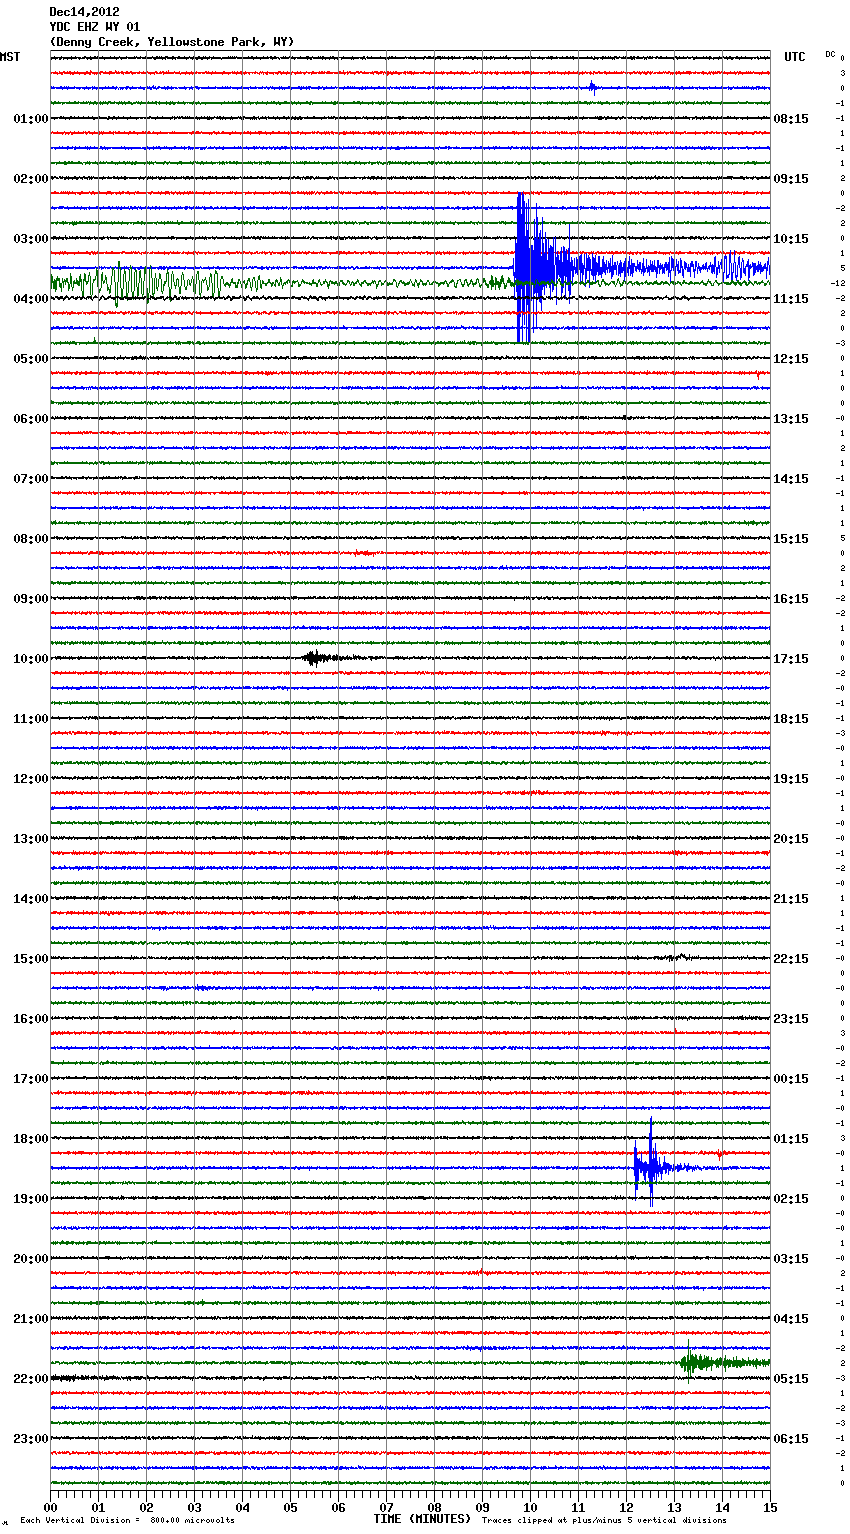
Task: Click the 23:15 UTC time label
Action: click(791, 1019)
